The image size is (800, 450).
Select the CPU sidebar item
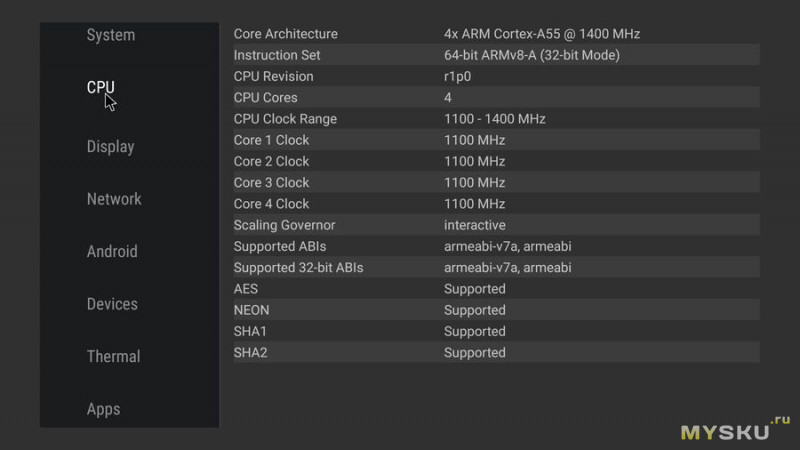coord(101,87)
